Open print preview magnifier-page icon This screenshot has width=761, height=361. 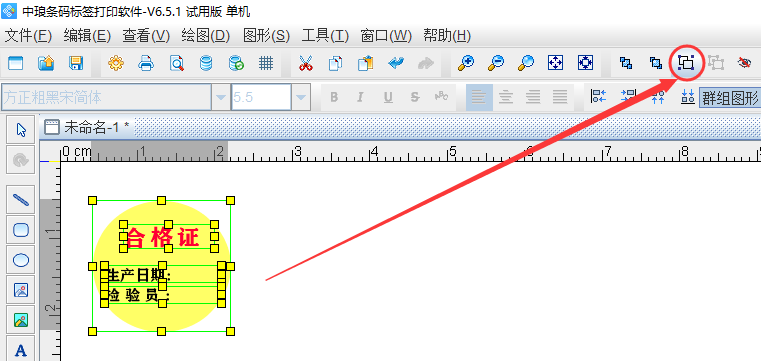[x=176, y=63]
